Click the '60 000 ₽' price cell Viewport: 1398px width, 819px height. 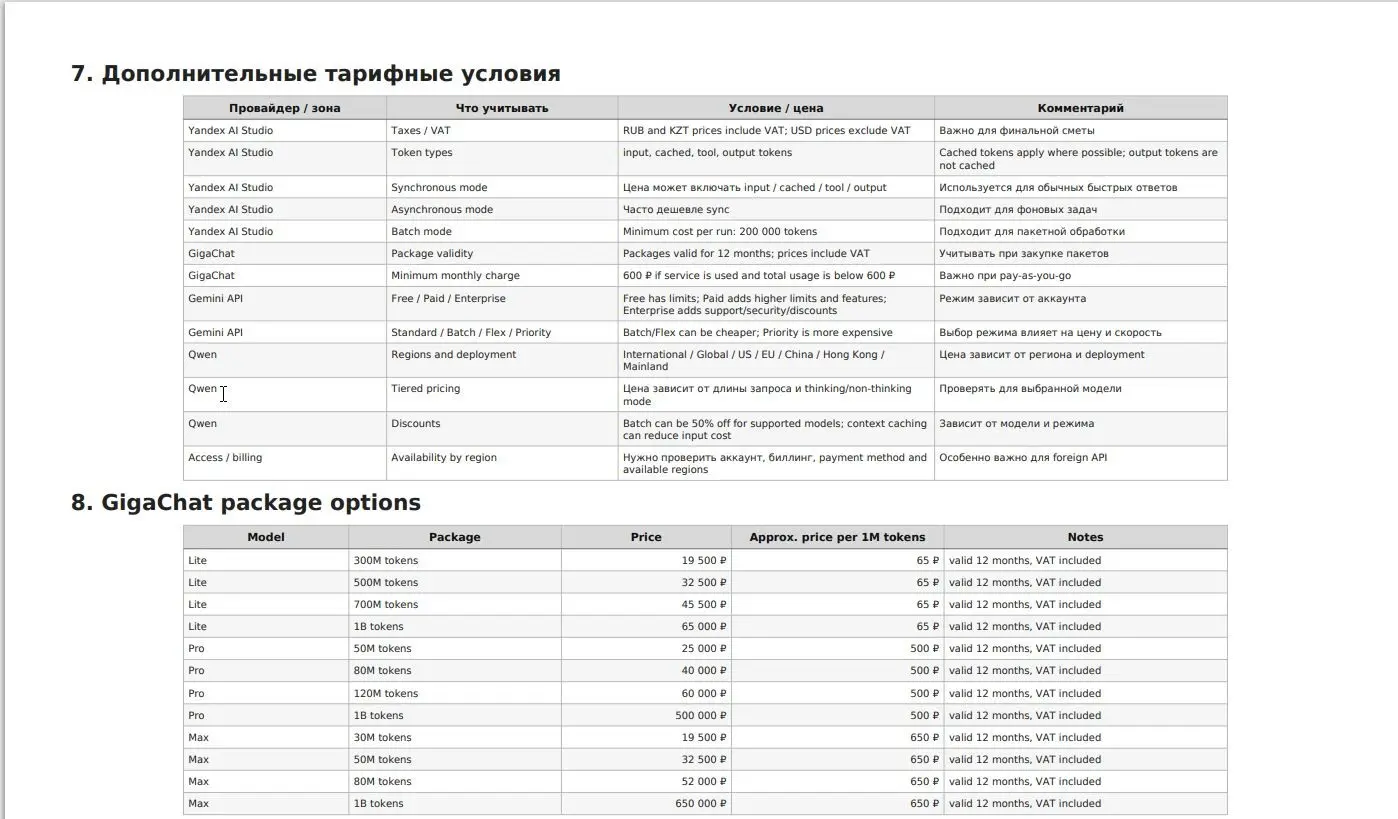[x=646, y=694]
